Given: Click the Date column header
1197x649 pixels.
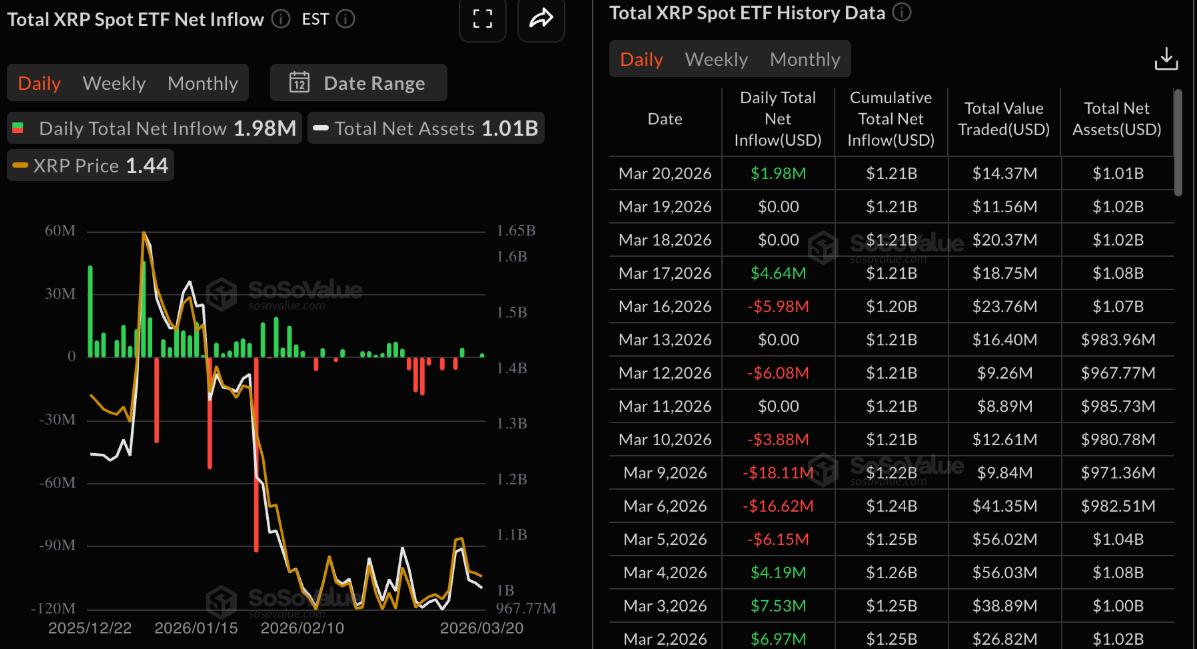Looking at the screenshot, I should click(664, 118).
